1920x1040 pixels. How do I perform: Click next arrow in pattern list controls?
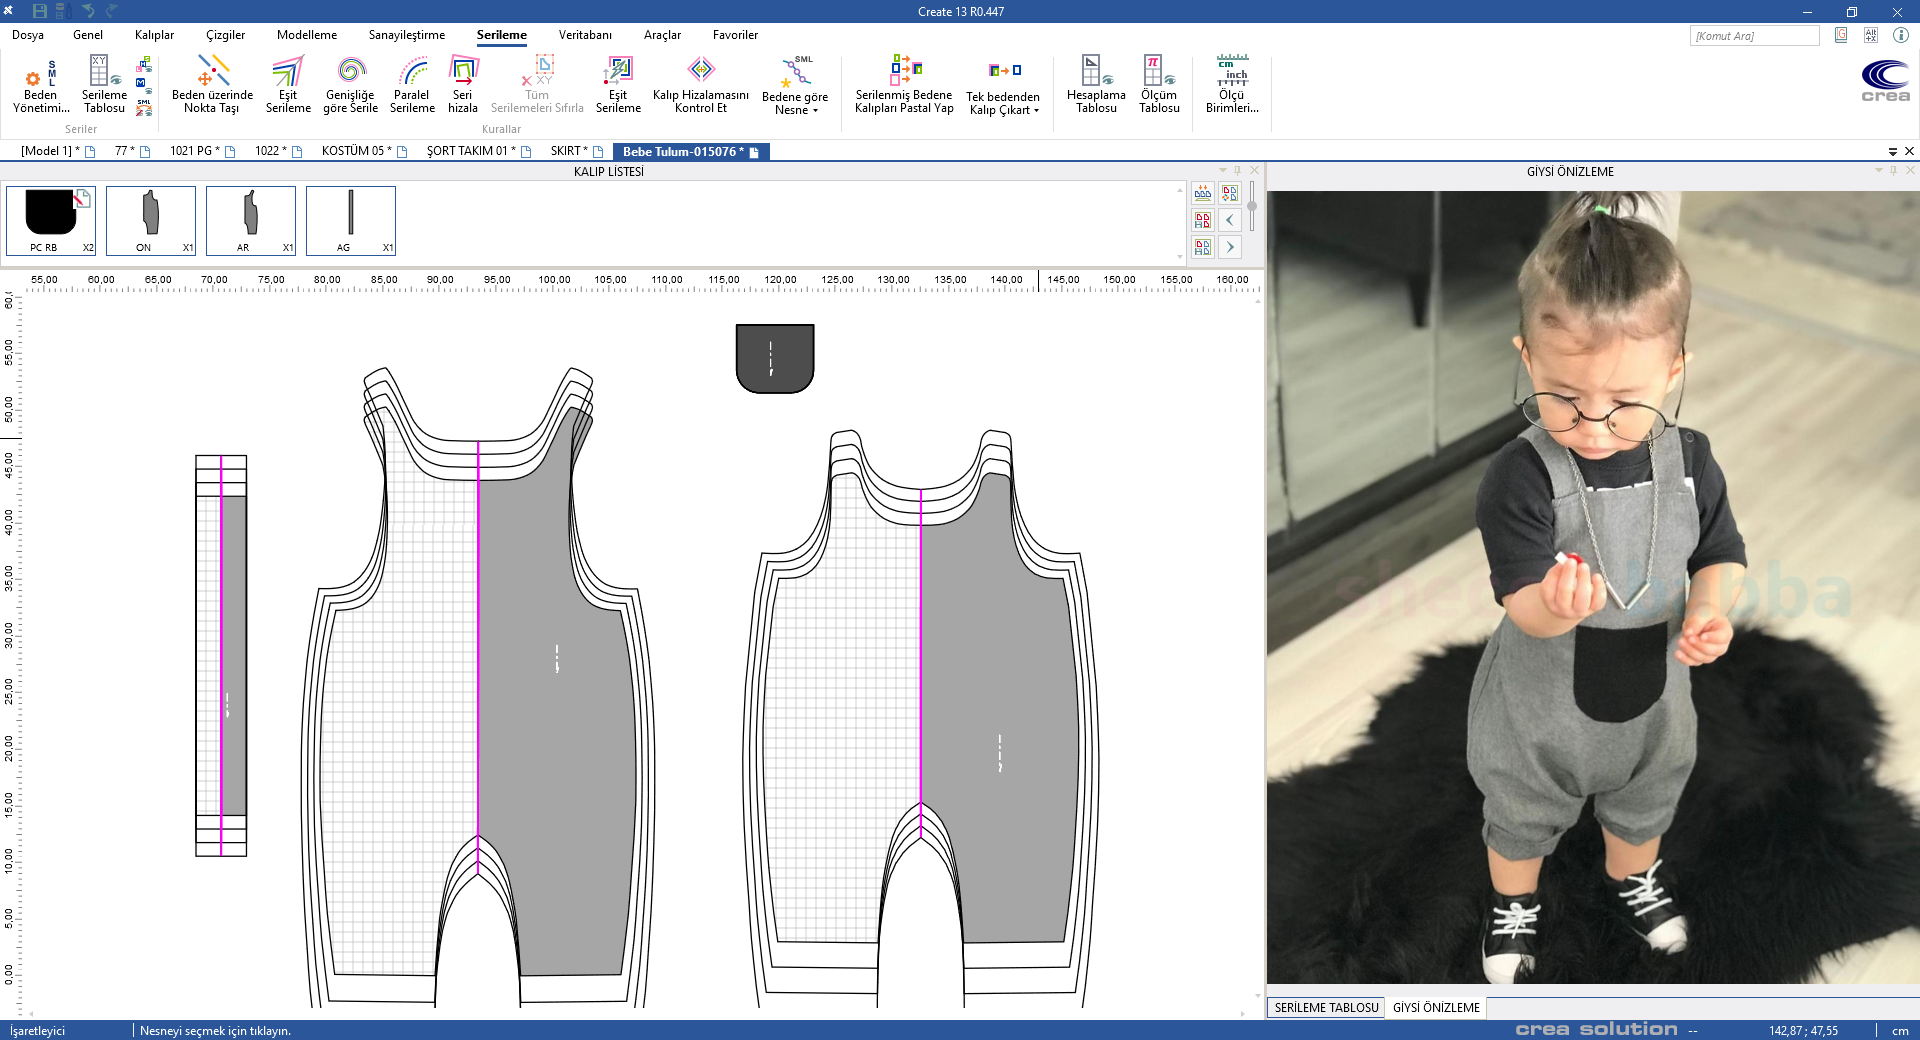[x=1230, y=247]
